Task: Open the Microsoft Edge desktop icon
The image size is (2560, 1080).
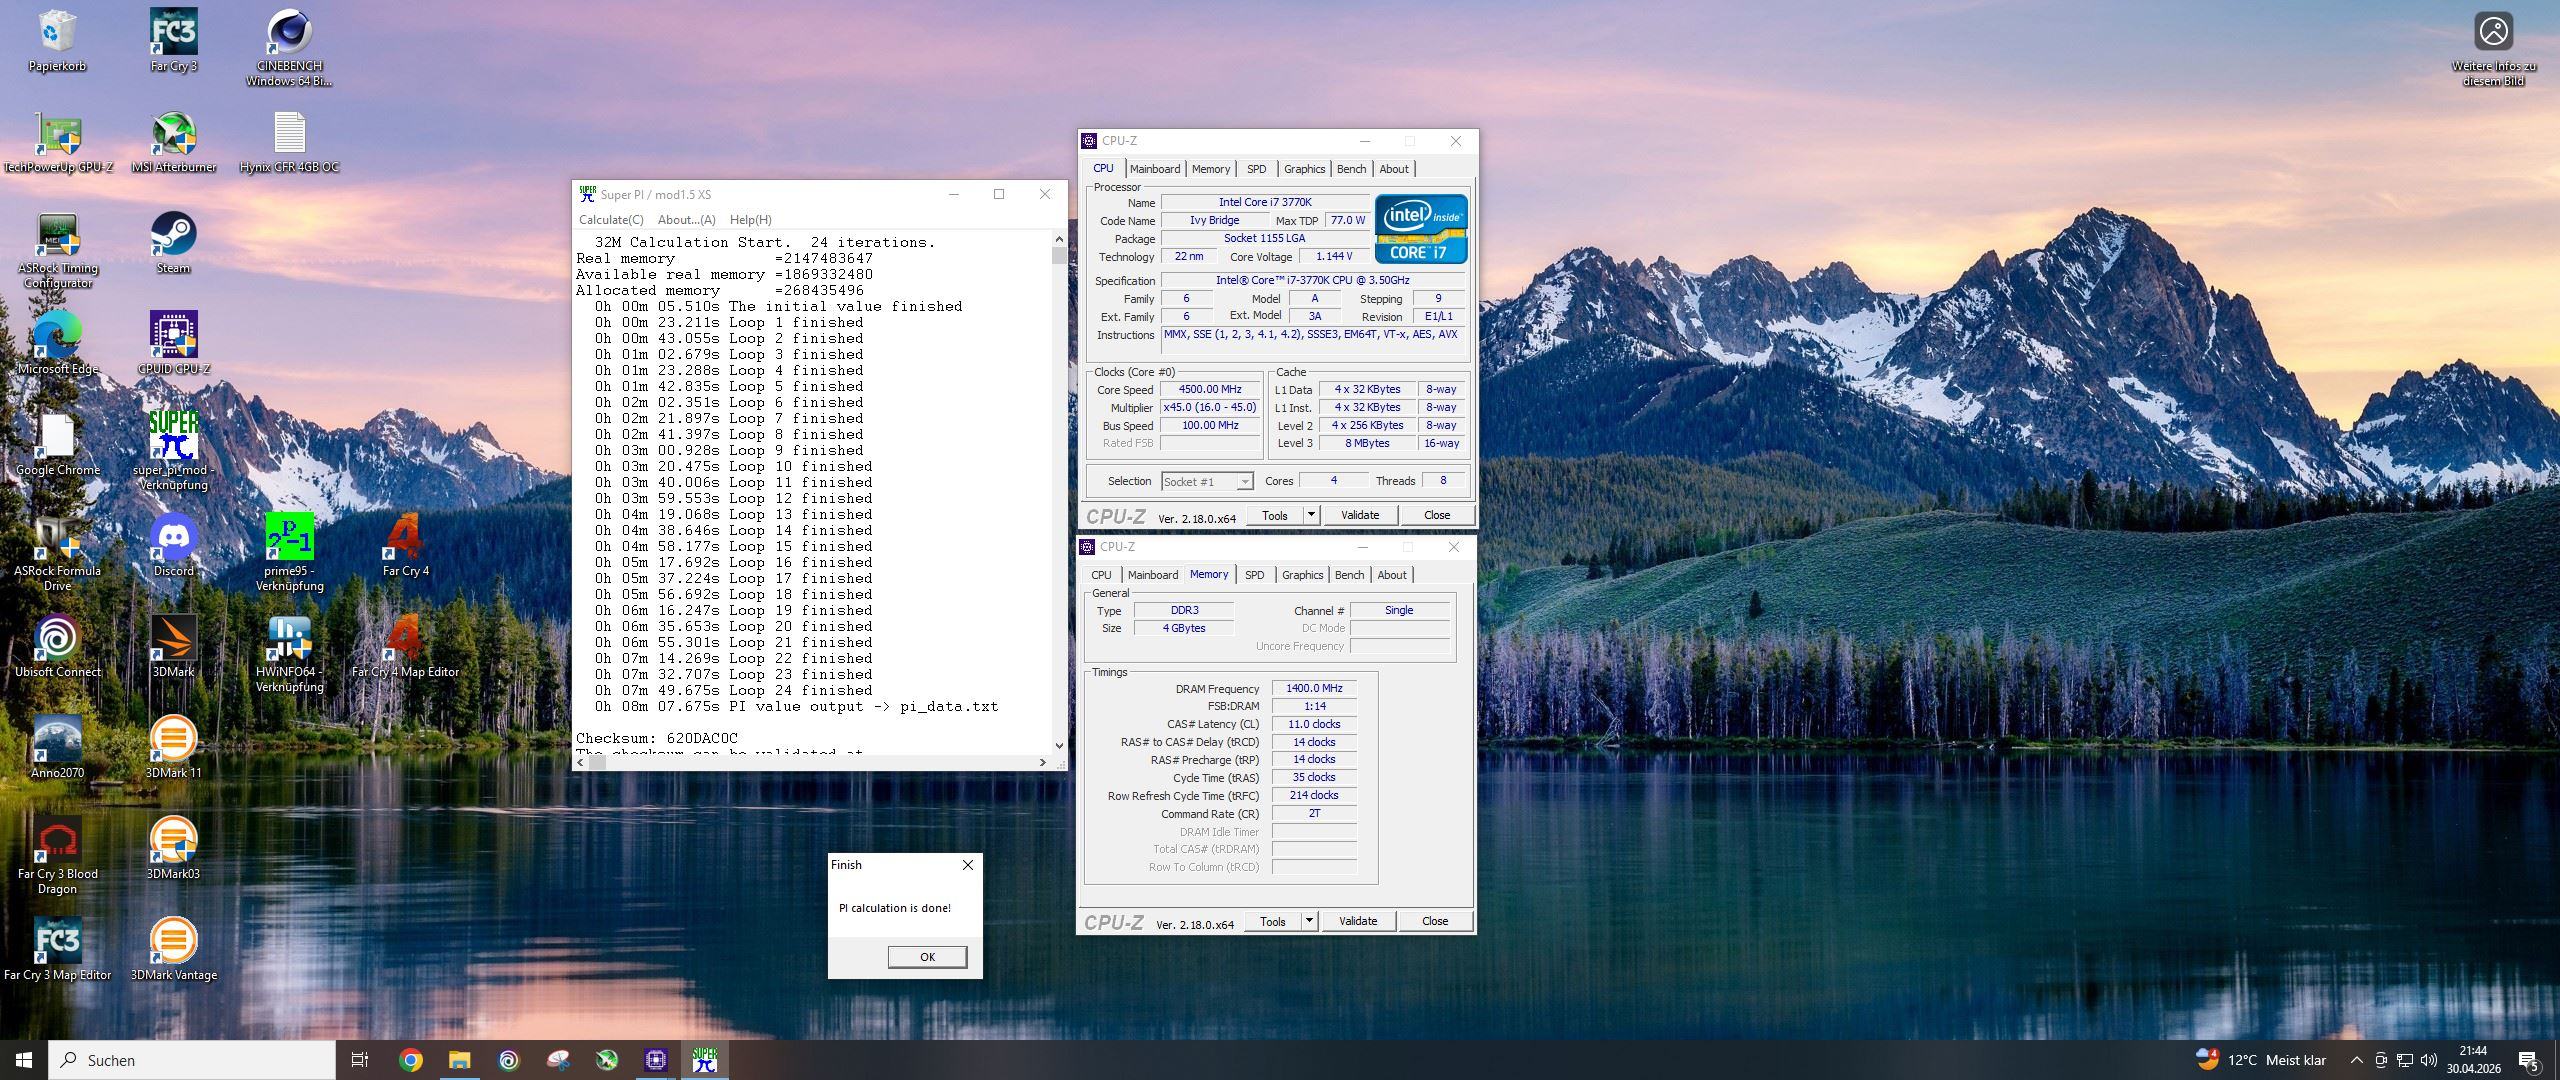Action: pyautogui.click(x=57, y=343)
